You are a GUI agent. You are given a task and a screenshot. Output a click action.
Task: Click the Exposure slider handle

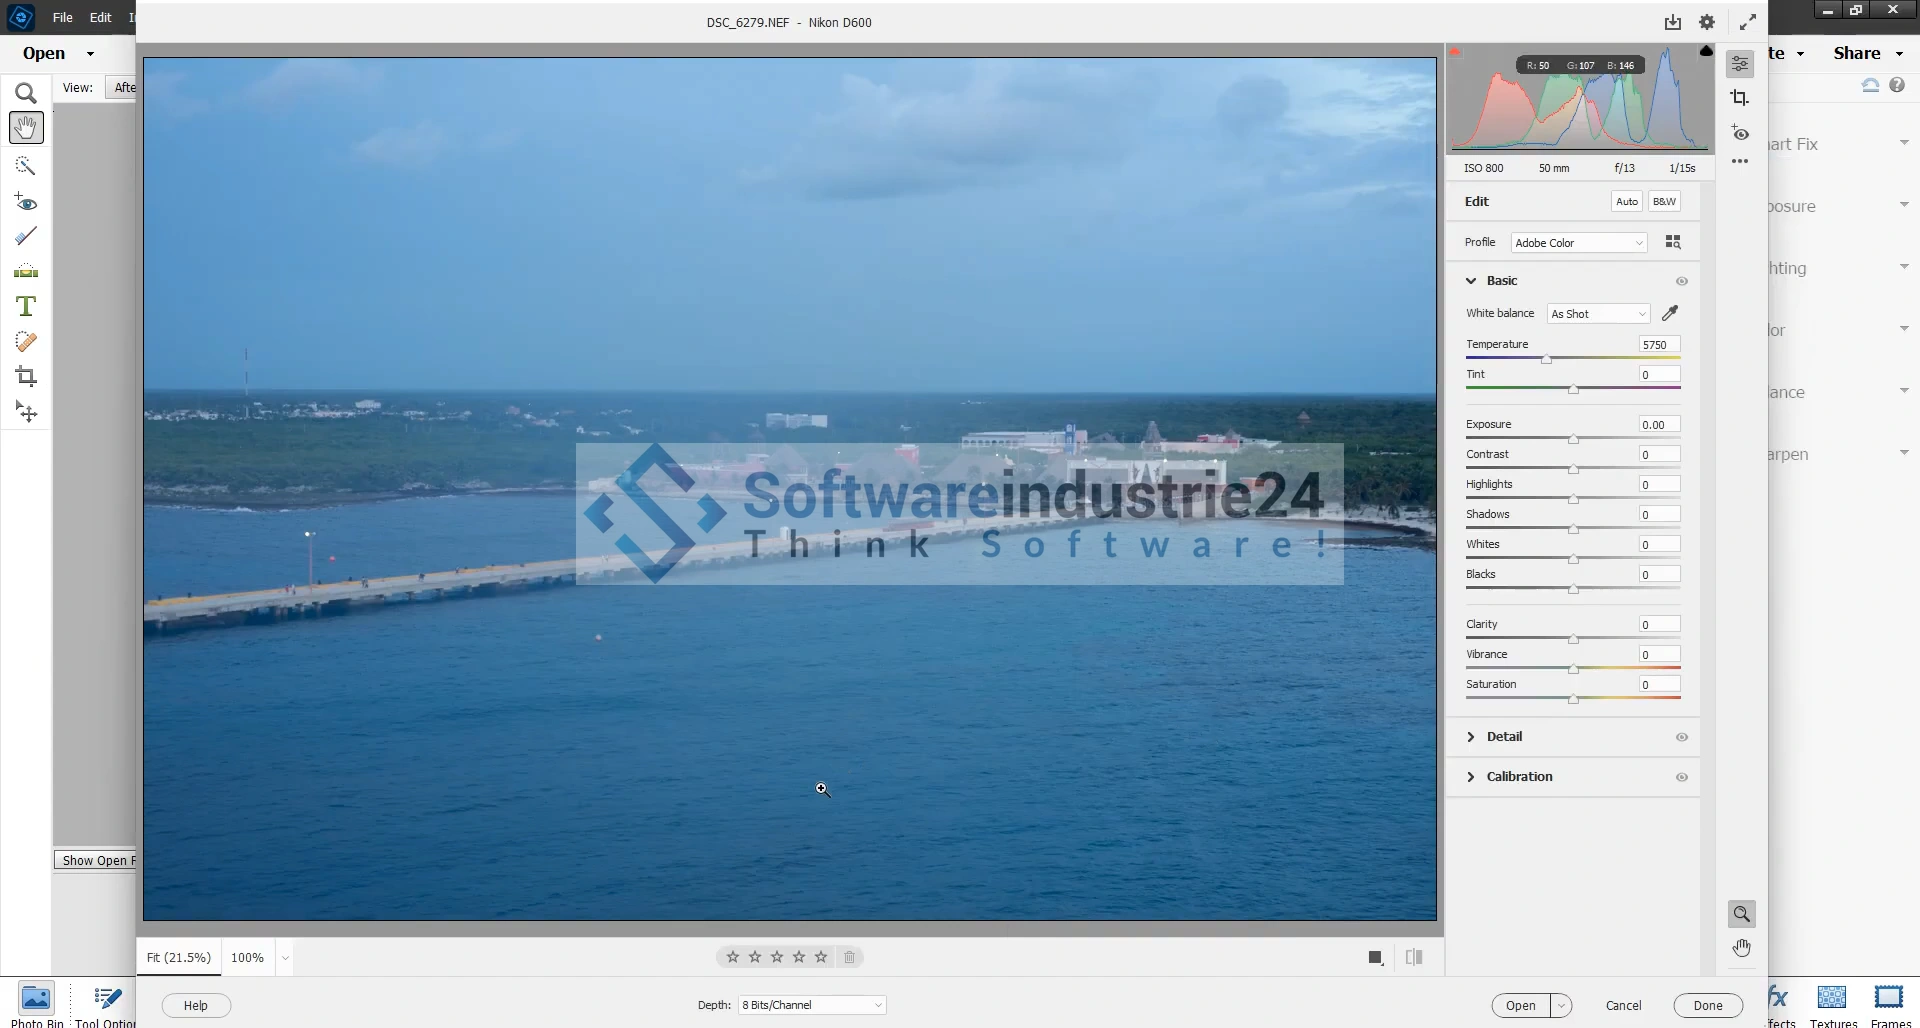pyautogui.click(x=1573, y=440)
